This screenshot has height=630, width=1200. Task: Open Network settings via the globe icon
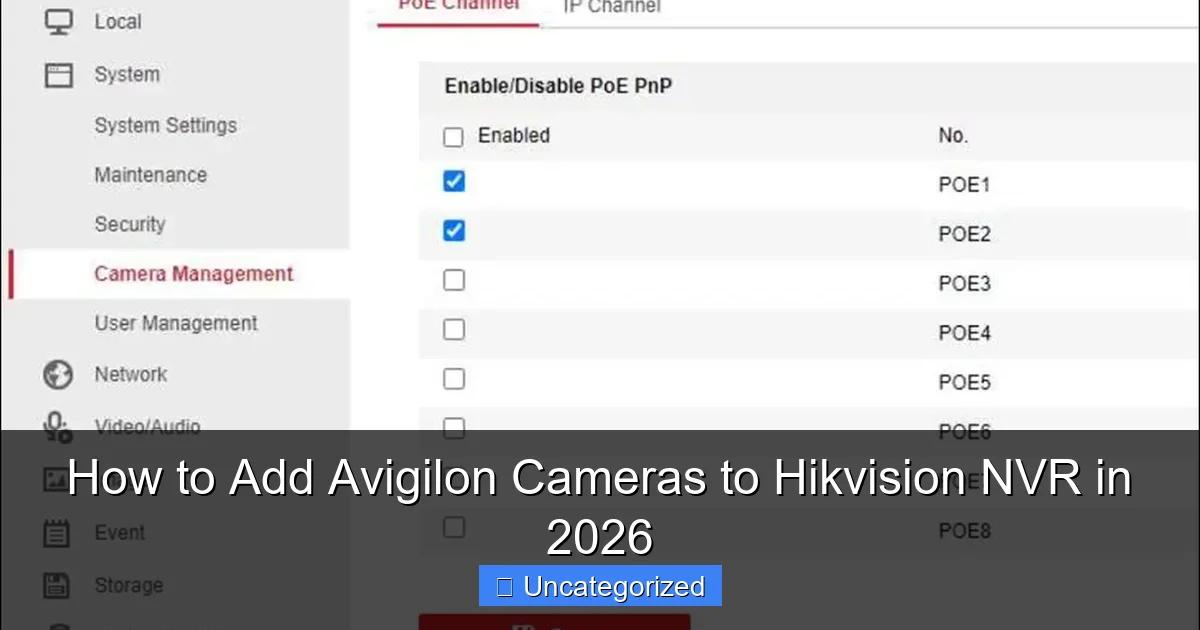tap(58, 374)
